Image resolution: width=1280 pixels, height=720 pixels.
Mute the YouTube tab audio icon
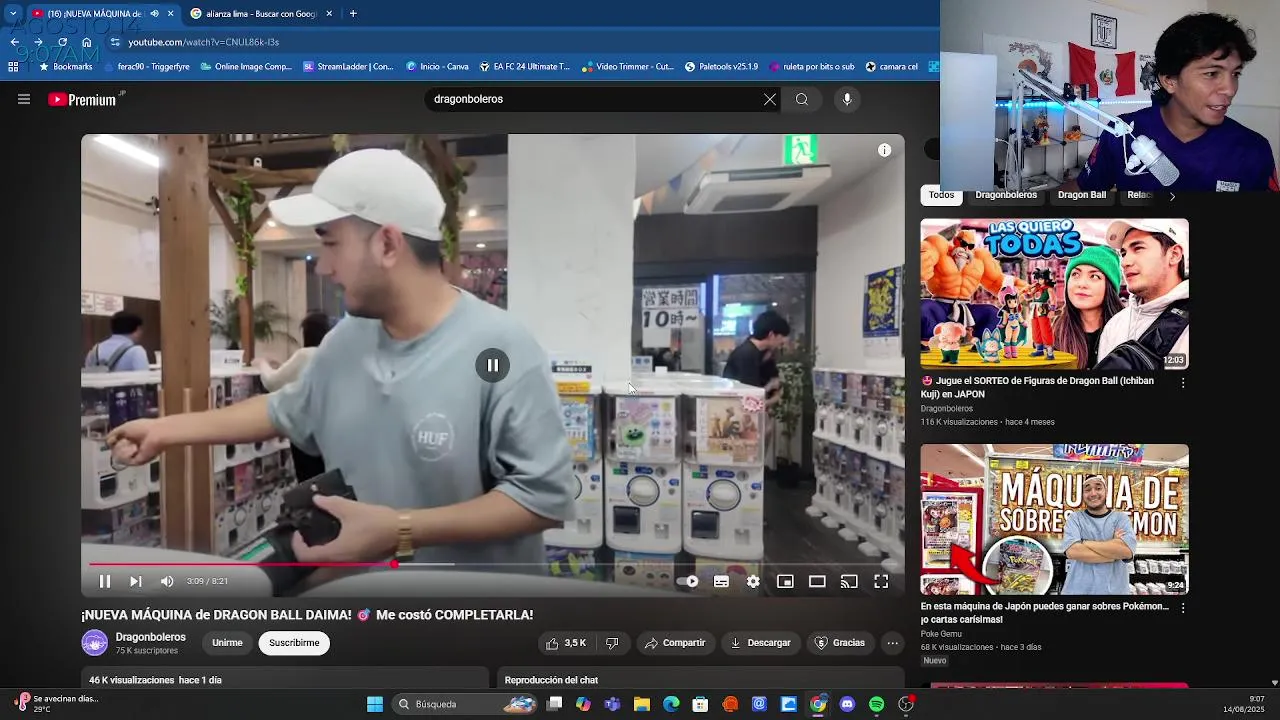(x=154, y=14)
